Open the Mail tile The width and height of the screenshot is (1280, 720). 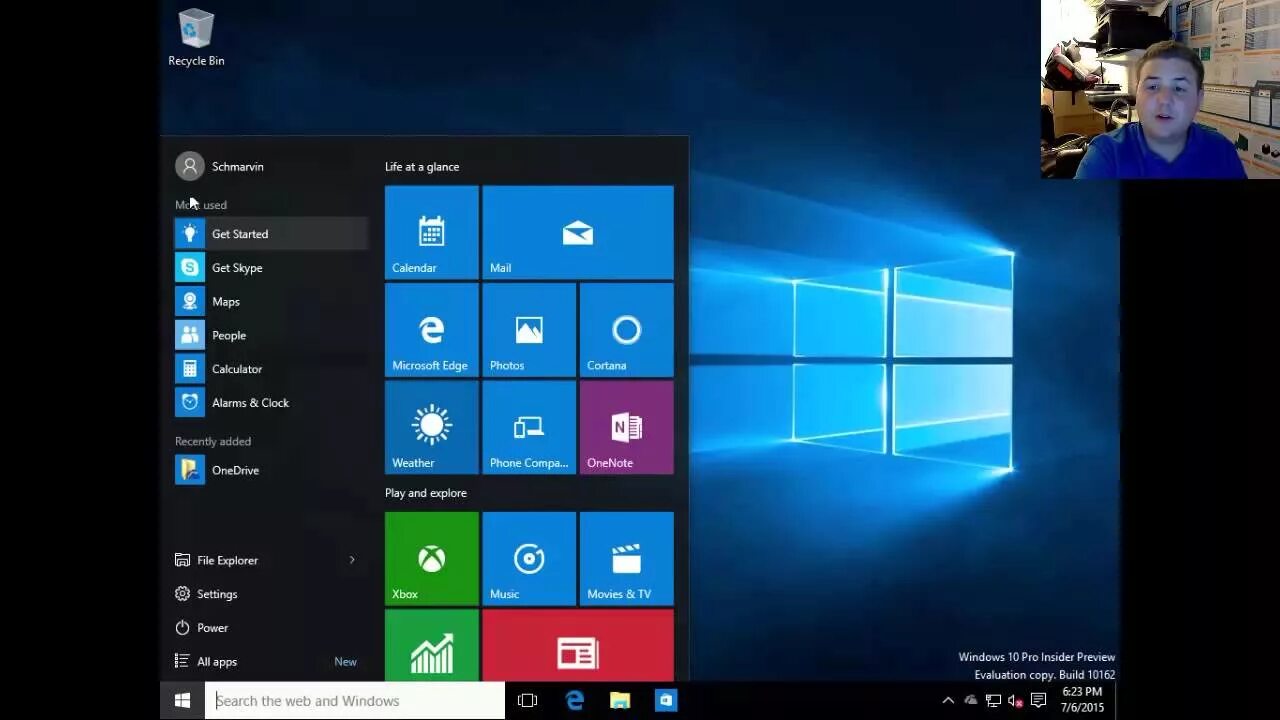click(x=578, y=232)
